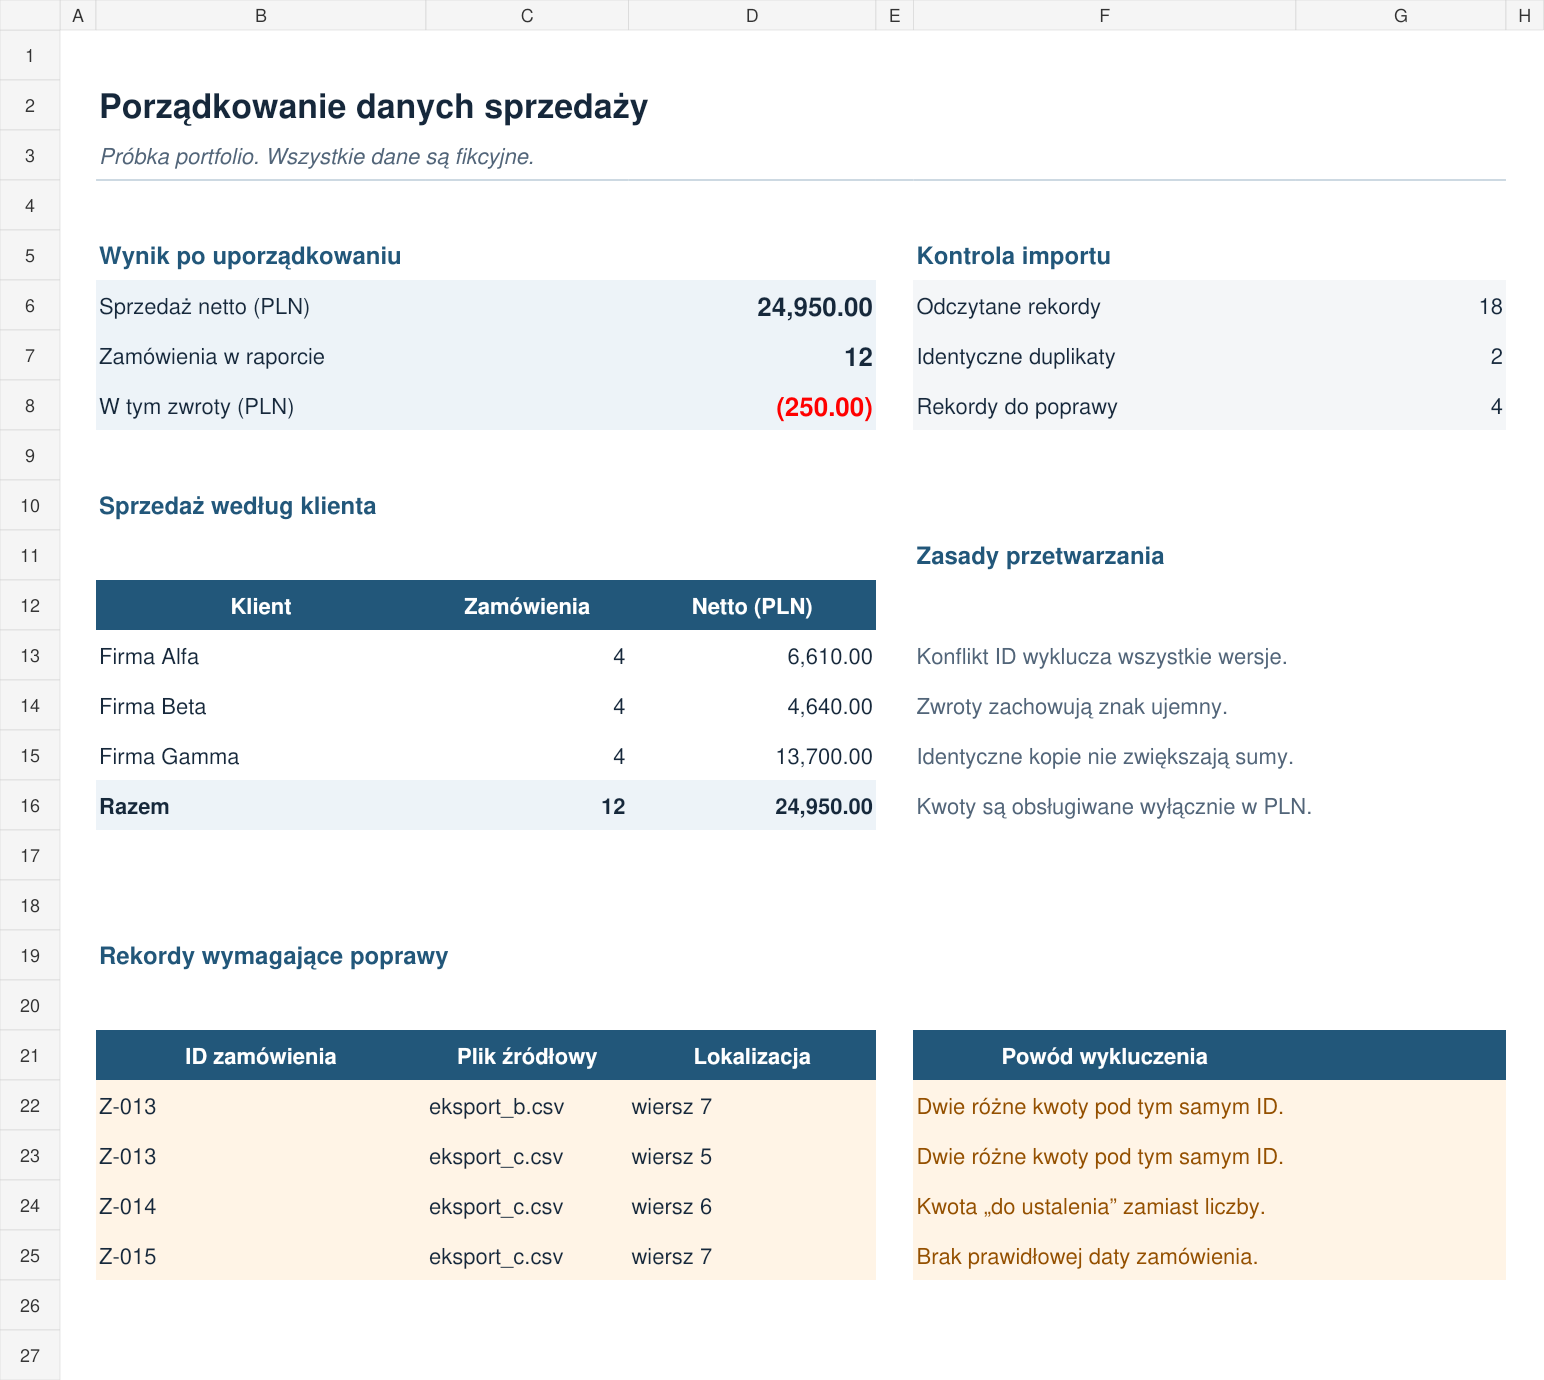
Task: Select the 'Sprzedaż netto (PLN)' label cell
Action: [x=261, y=306]
